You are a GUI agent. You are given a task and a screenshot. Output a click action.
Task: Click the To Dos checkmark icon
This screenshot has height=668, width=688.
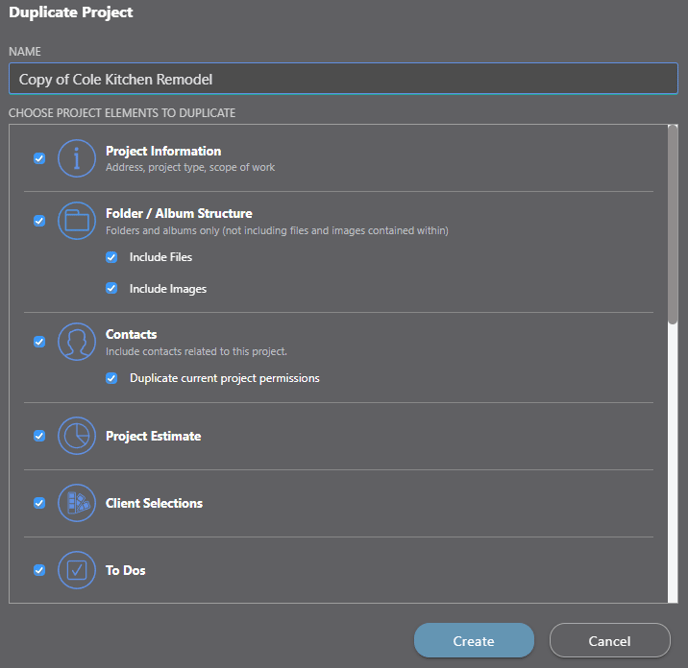click(77, 570)
